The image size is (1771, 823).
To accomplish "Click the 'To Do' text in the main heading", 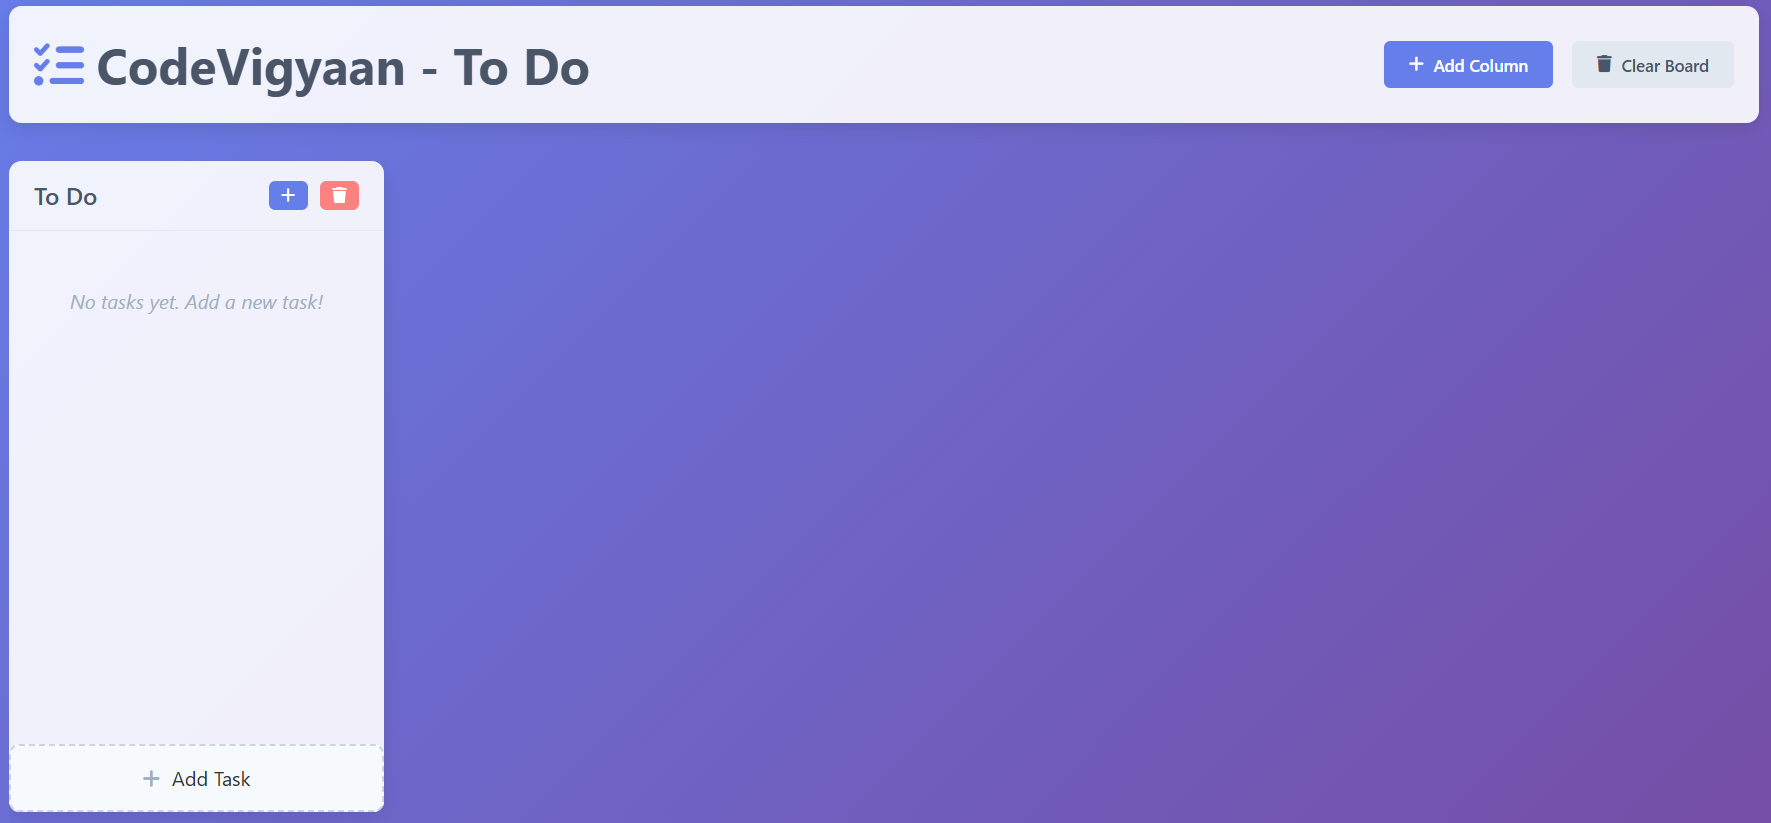I will click(521, 68).
